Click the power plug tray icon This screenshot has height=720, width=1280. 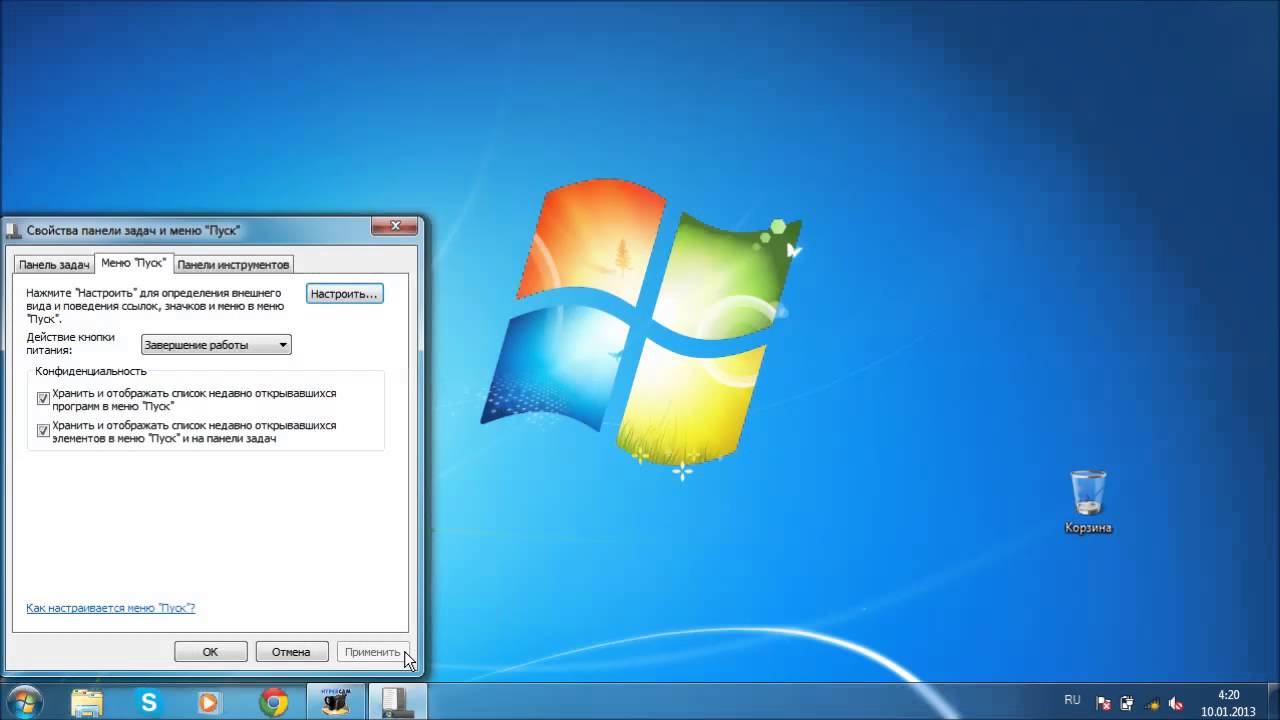point(1127,703)
